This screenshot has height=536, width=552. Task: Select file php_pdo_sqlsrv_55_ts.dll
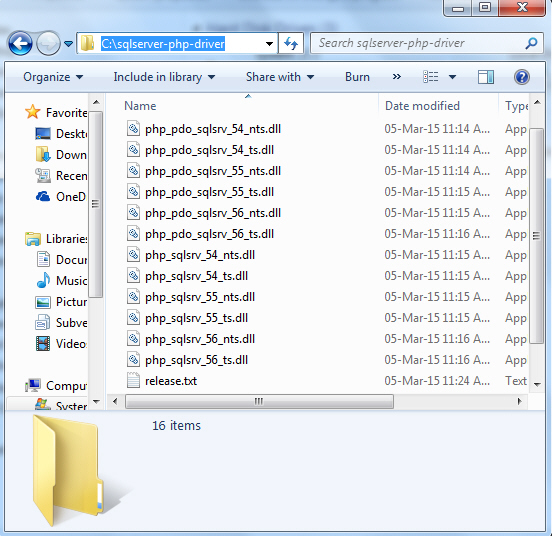click(x=209, y=192)
